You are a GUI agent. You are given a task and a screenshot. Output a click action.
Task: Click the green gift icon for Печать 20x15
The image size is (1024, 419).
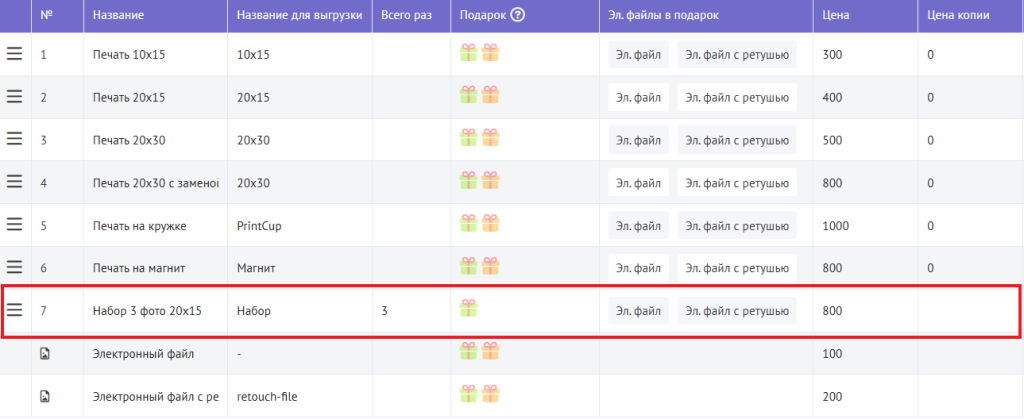point(469,96)
